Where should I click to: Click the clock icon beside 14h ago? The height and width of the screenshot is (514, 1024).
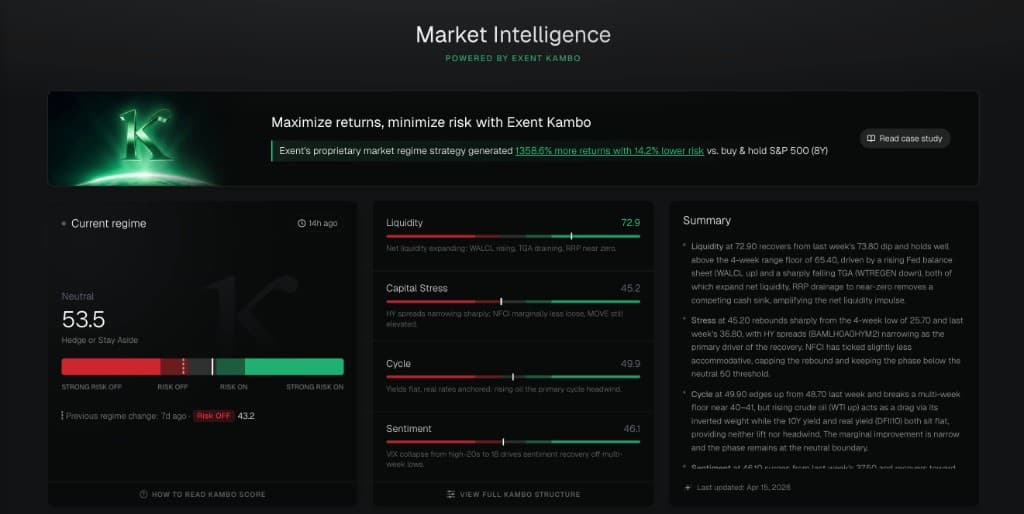302,223
